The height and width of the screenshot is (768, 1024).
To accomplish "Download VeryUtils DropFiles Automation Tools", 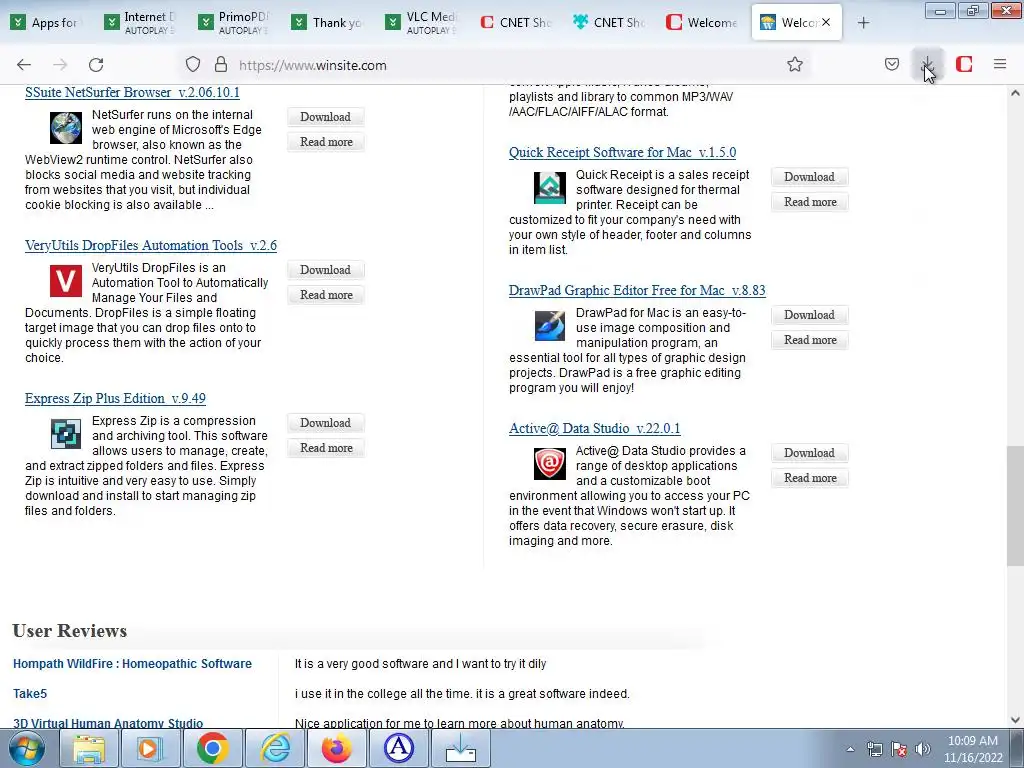I will 325,270.
